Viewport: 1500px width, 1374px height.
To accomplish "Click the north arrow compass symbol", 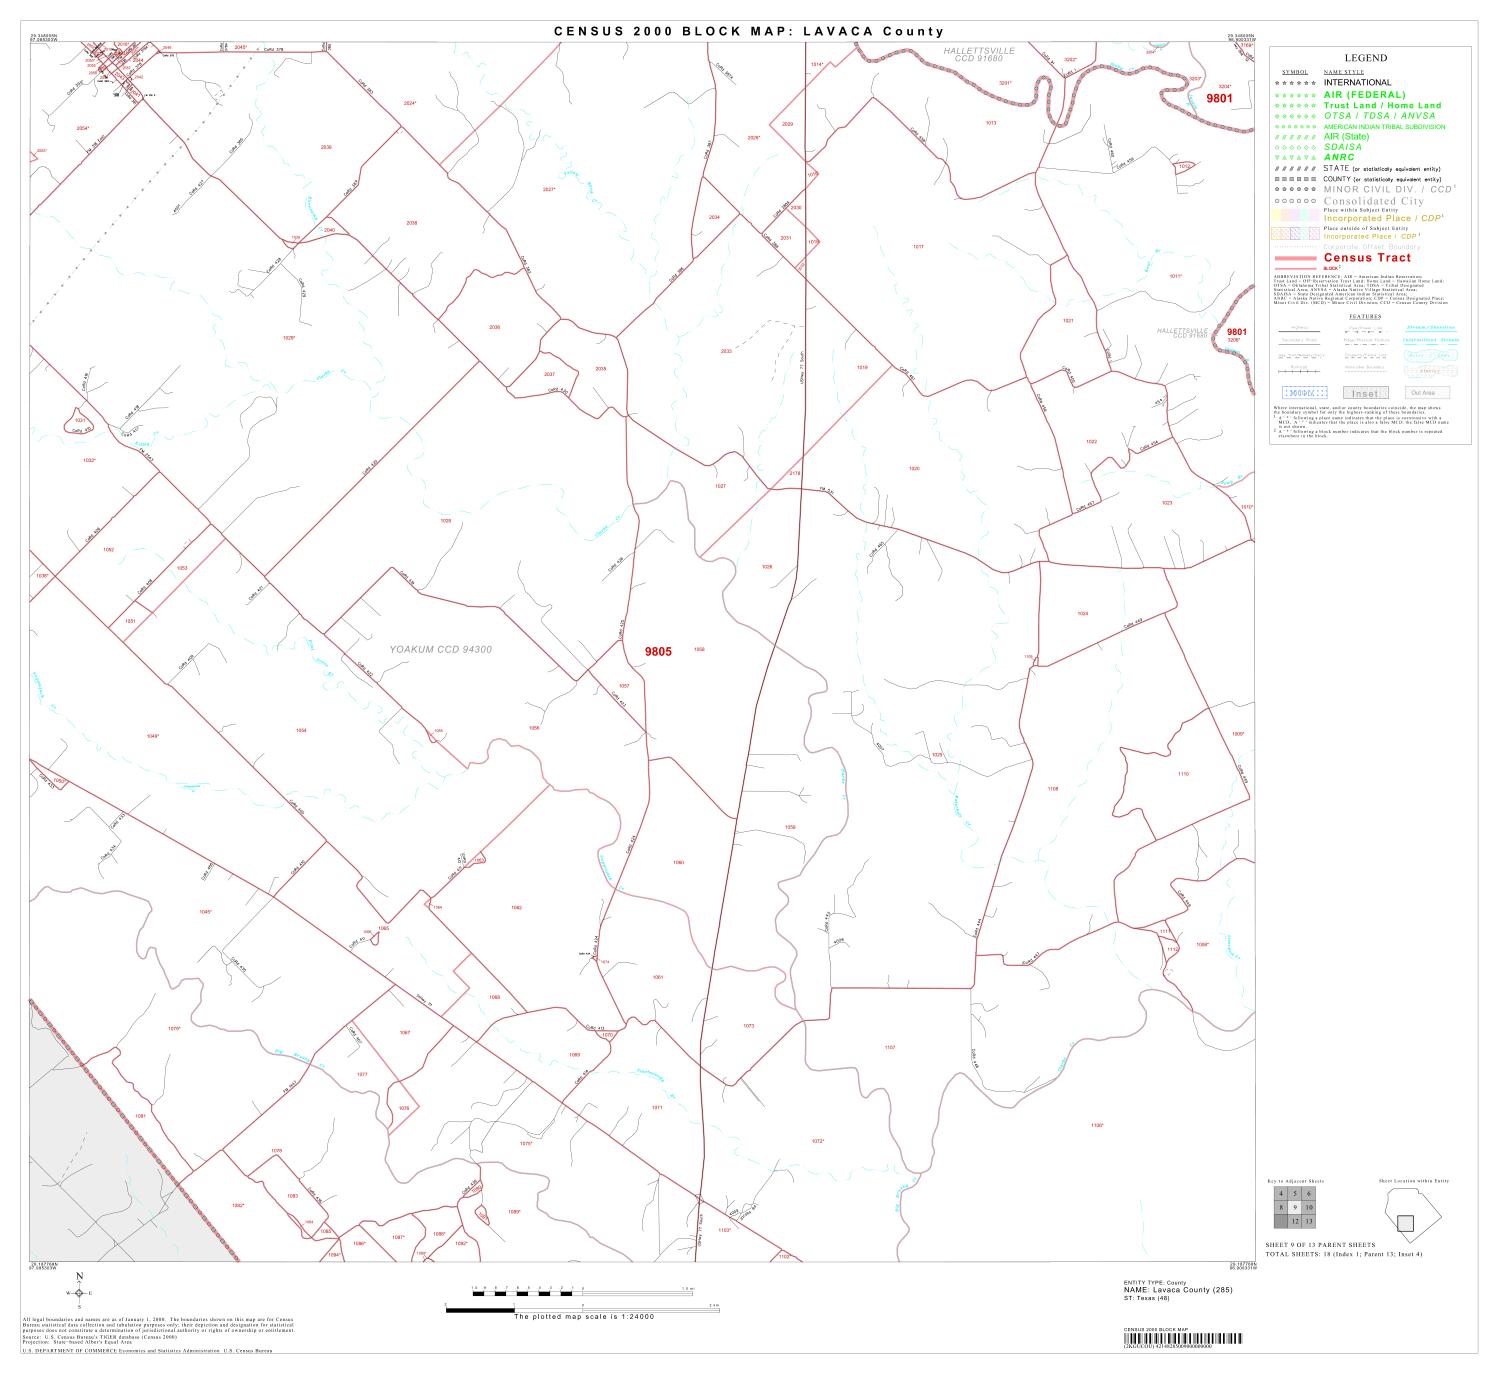I will (x=78, y=1293).
